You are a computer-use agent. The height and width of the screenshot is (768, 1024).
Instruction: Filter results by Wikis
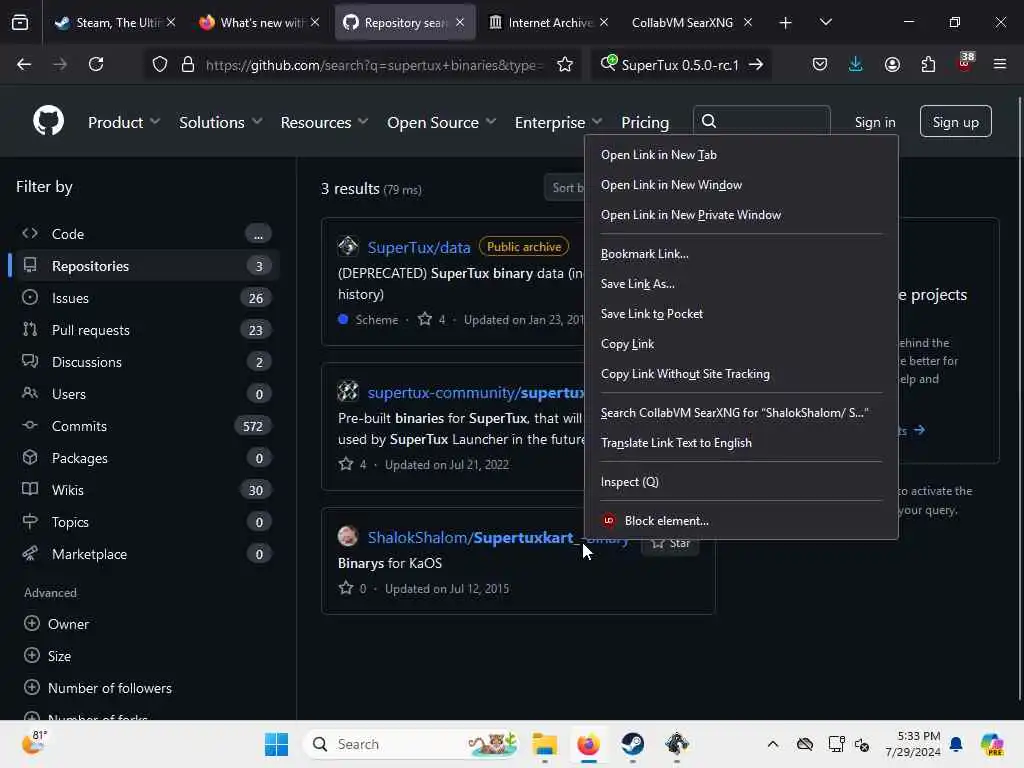145,490
